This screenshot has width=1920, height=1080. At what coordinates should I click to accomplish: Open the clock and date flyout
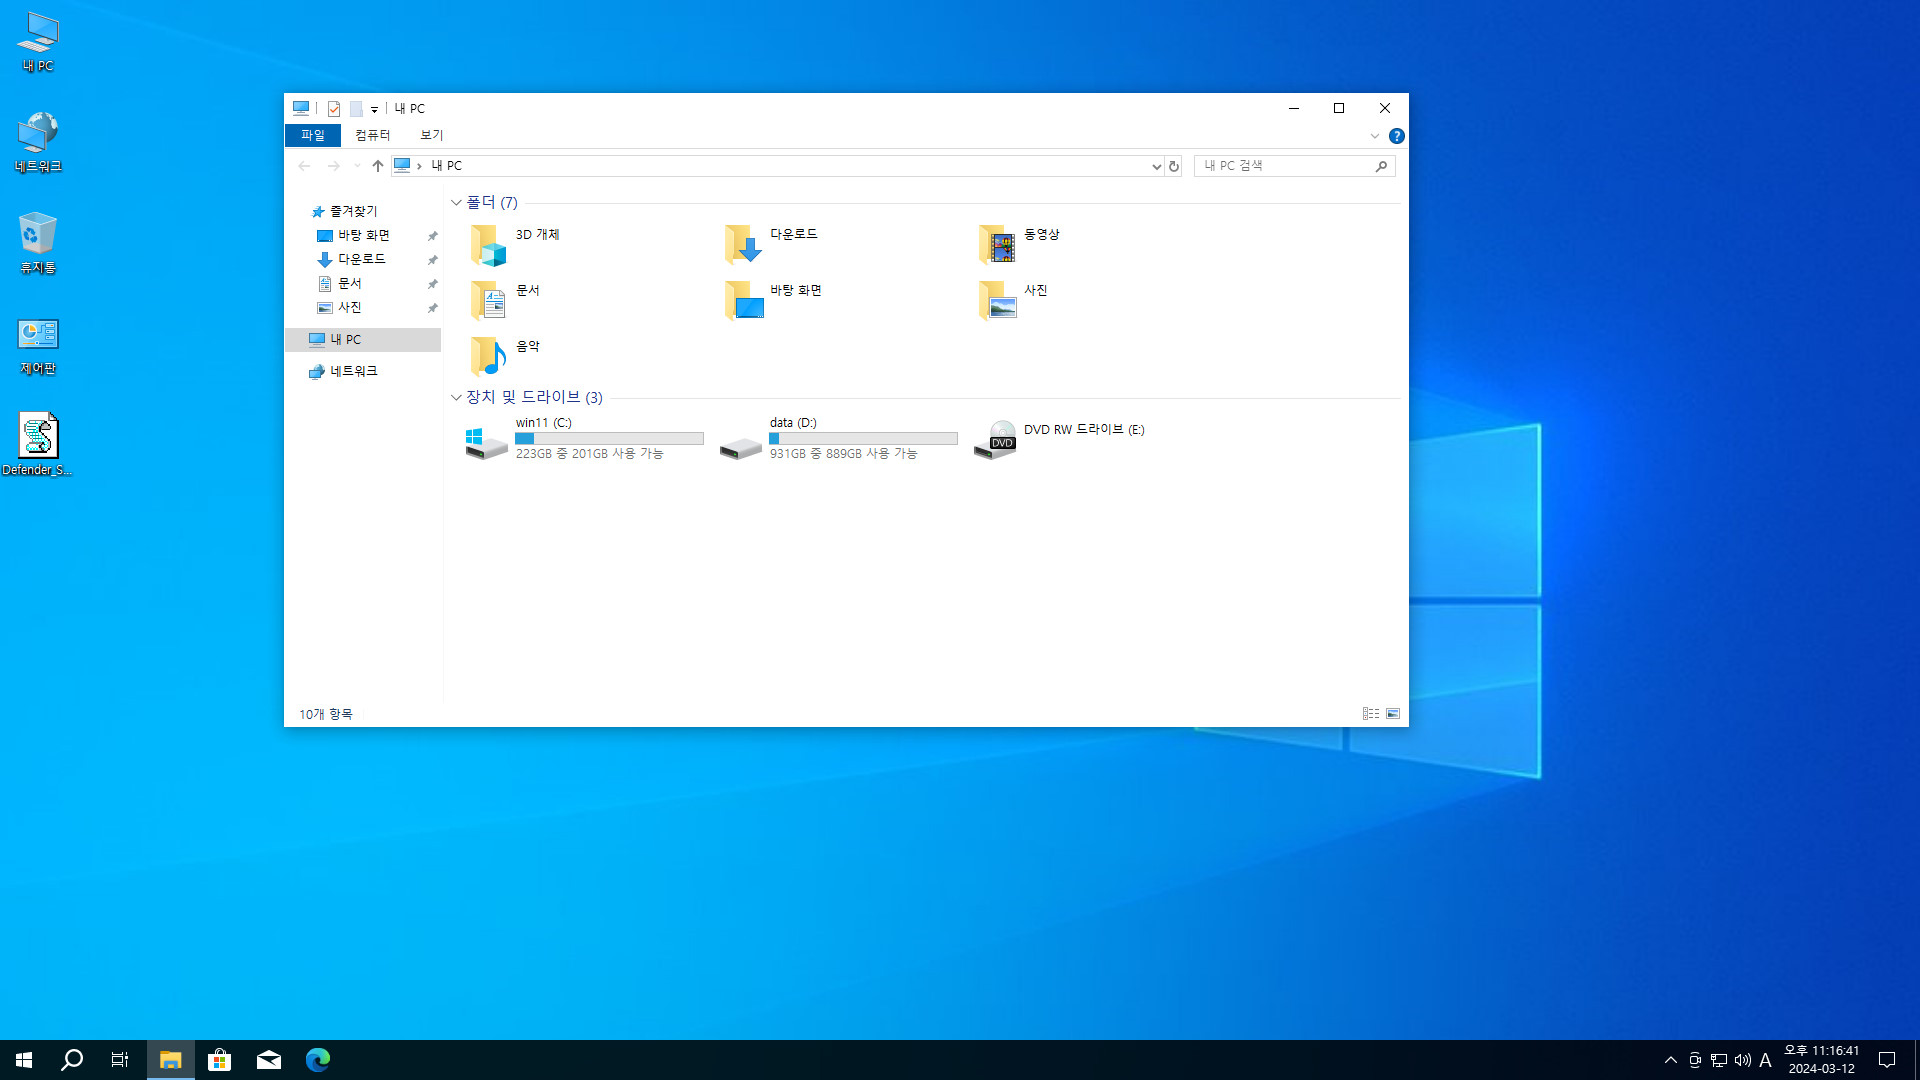pyautogui.click(x=1822, y=1060)
